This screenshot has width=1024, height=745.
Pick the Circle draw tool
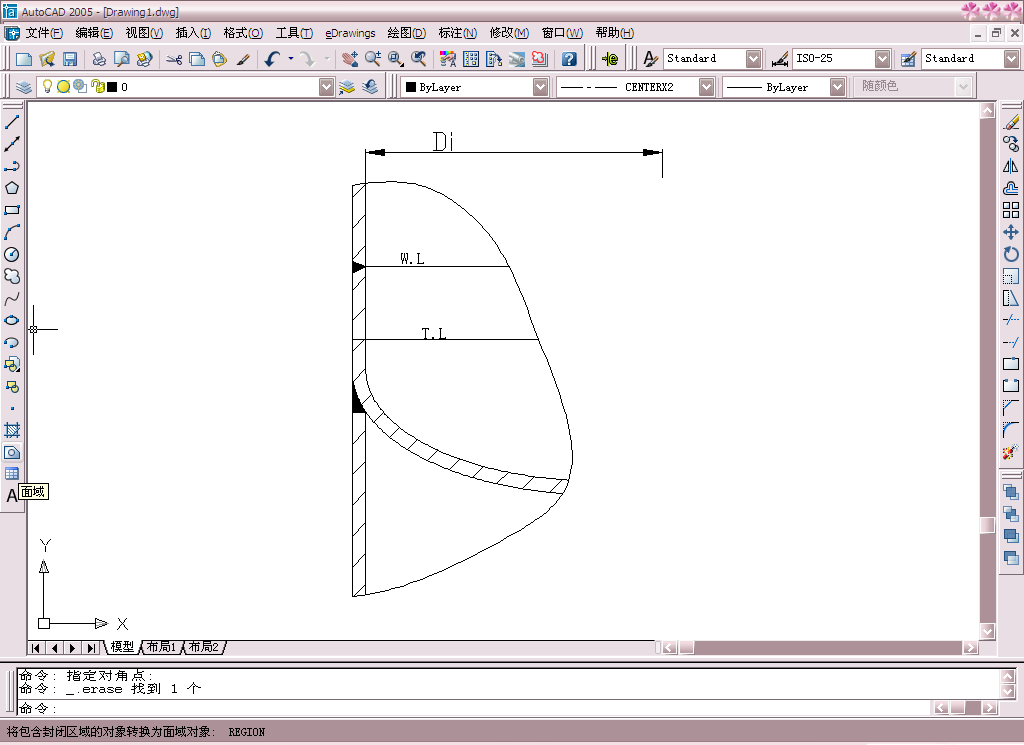coord(12,254)
